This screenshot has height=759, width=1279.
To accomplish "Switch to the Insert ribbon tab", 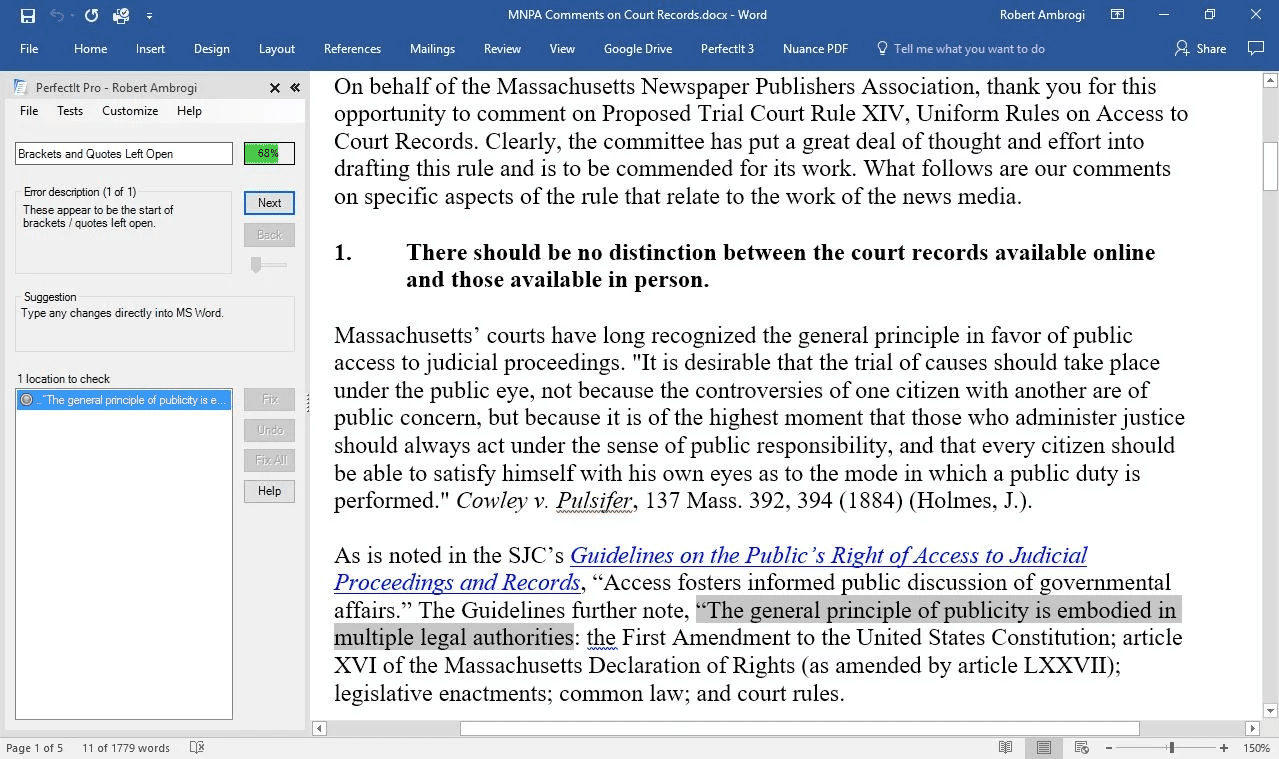I will click(x=151, y=48).
